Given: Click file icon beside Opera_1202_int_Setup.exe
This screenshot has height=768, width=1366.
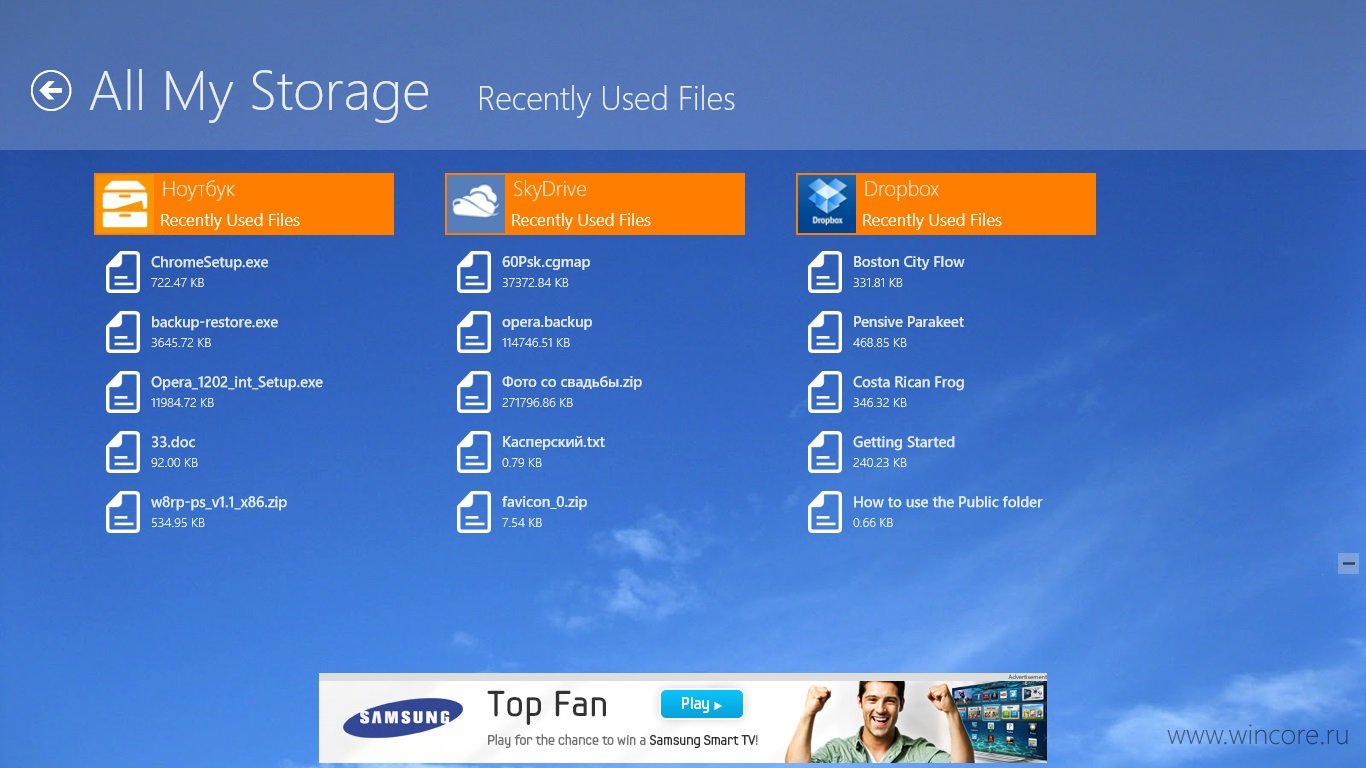Looking at the screenshot, I should (x=123, y=392).
